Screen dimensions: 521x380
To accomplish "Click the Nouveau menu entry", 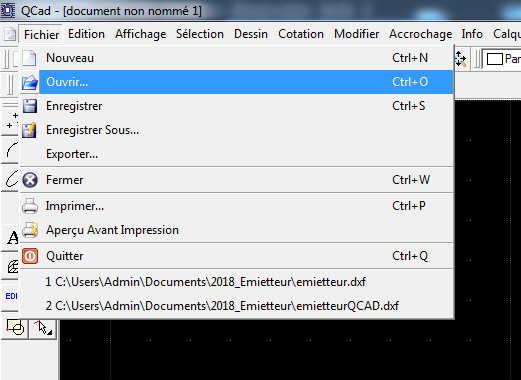I will click(237, 58).
